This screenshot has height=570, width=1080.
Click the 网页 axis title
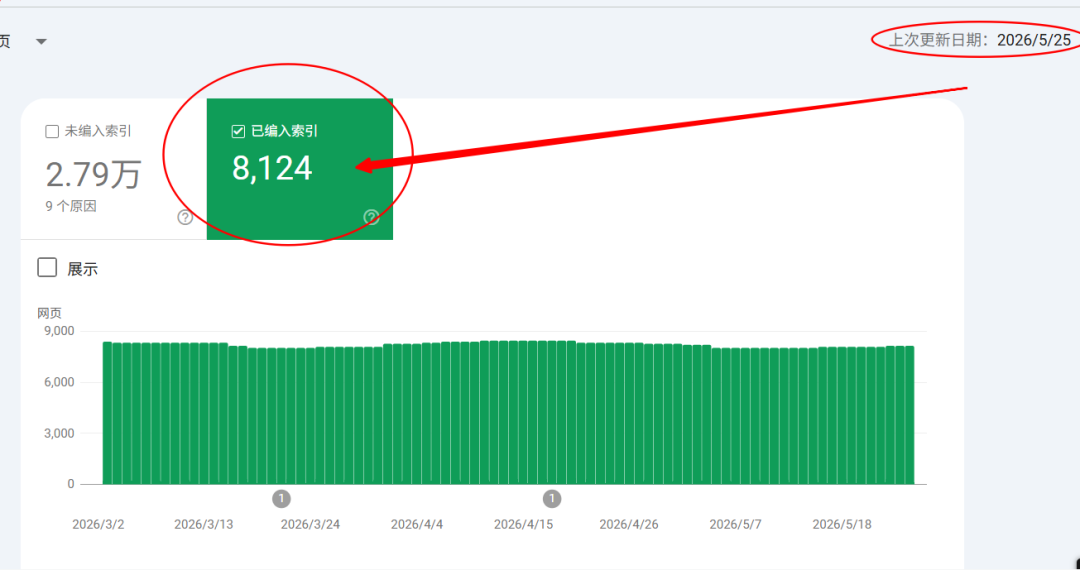pos(49,313)
